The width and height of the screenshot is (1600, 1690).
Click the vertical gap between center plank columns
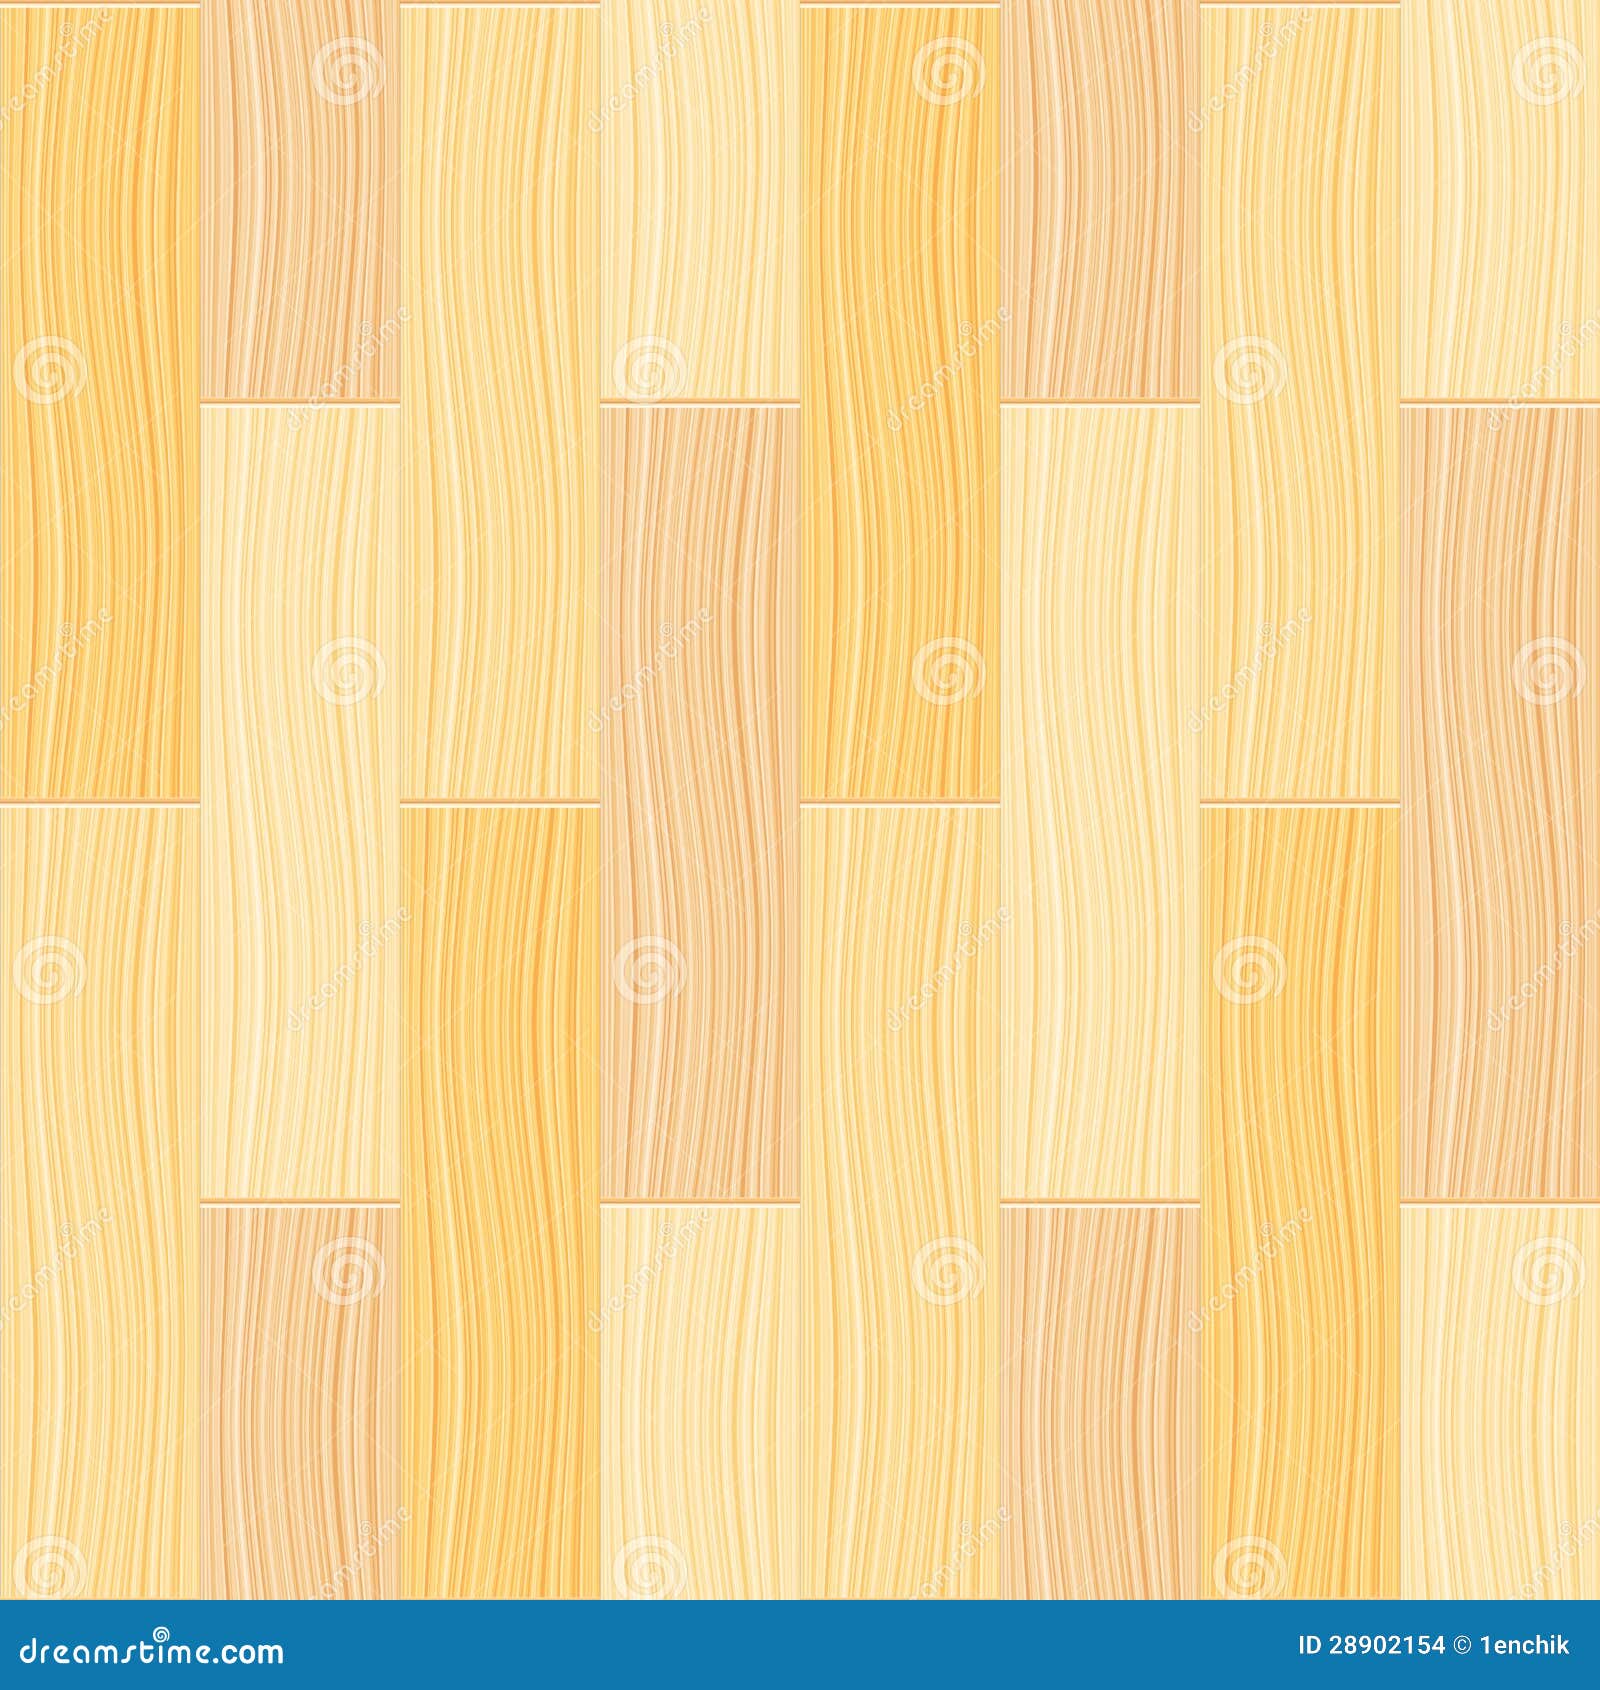click(801, 600)
